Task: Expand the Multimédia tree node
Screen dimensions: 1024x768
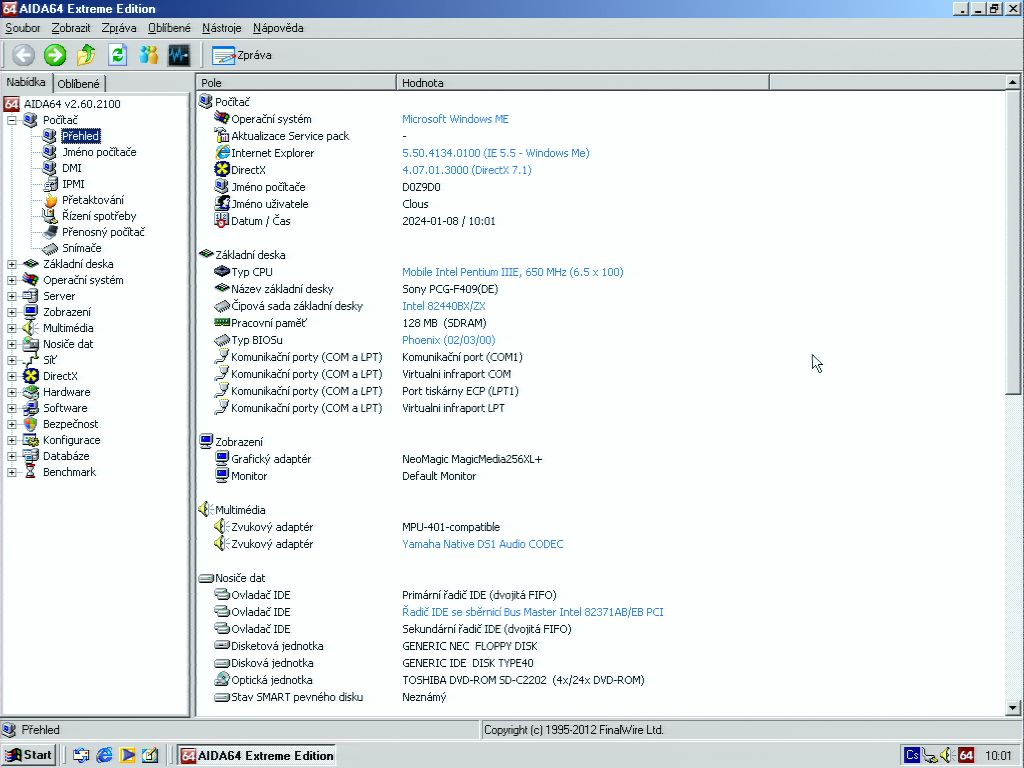Action: pyautogui.click(x=12, y=328)
